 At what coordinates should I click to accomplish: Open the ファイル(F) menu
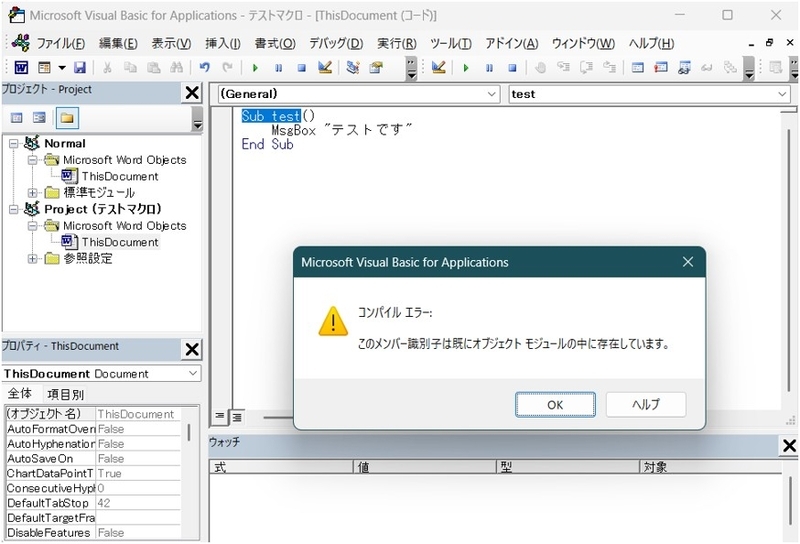(x=60, y=43)
